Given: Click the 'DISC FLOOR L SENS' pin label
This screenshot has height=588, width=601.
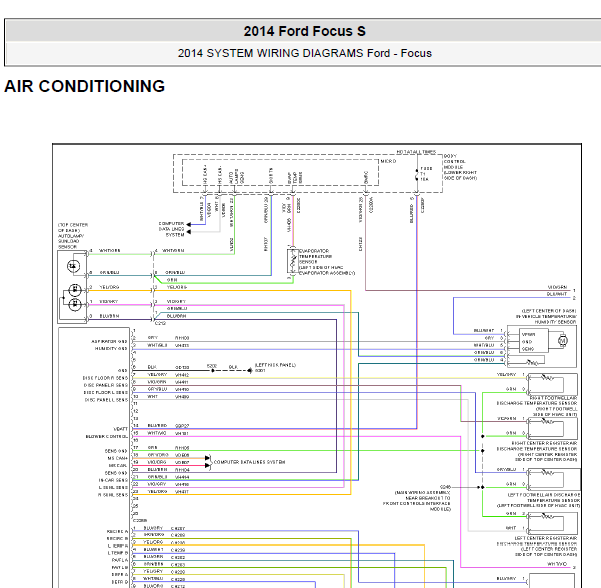Looking at the screenshot, I should click(x=105, y=393).
